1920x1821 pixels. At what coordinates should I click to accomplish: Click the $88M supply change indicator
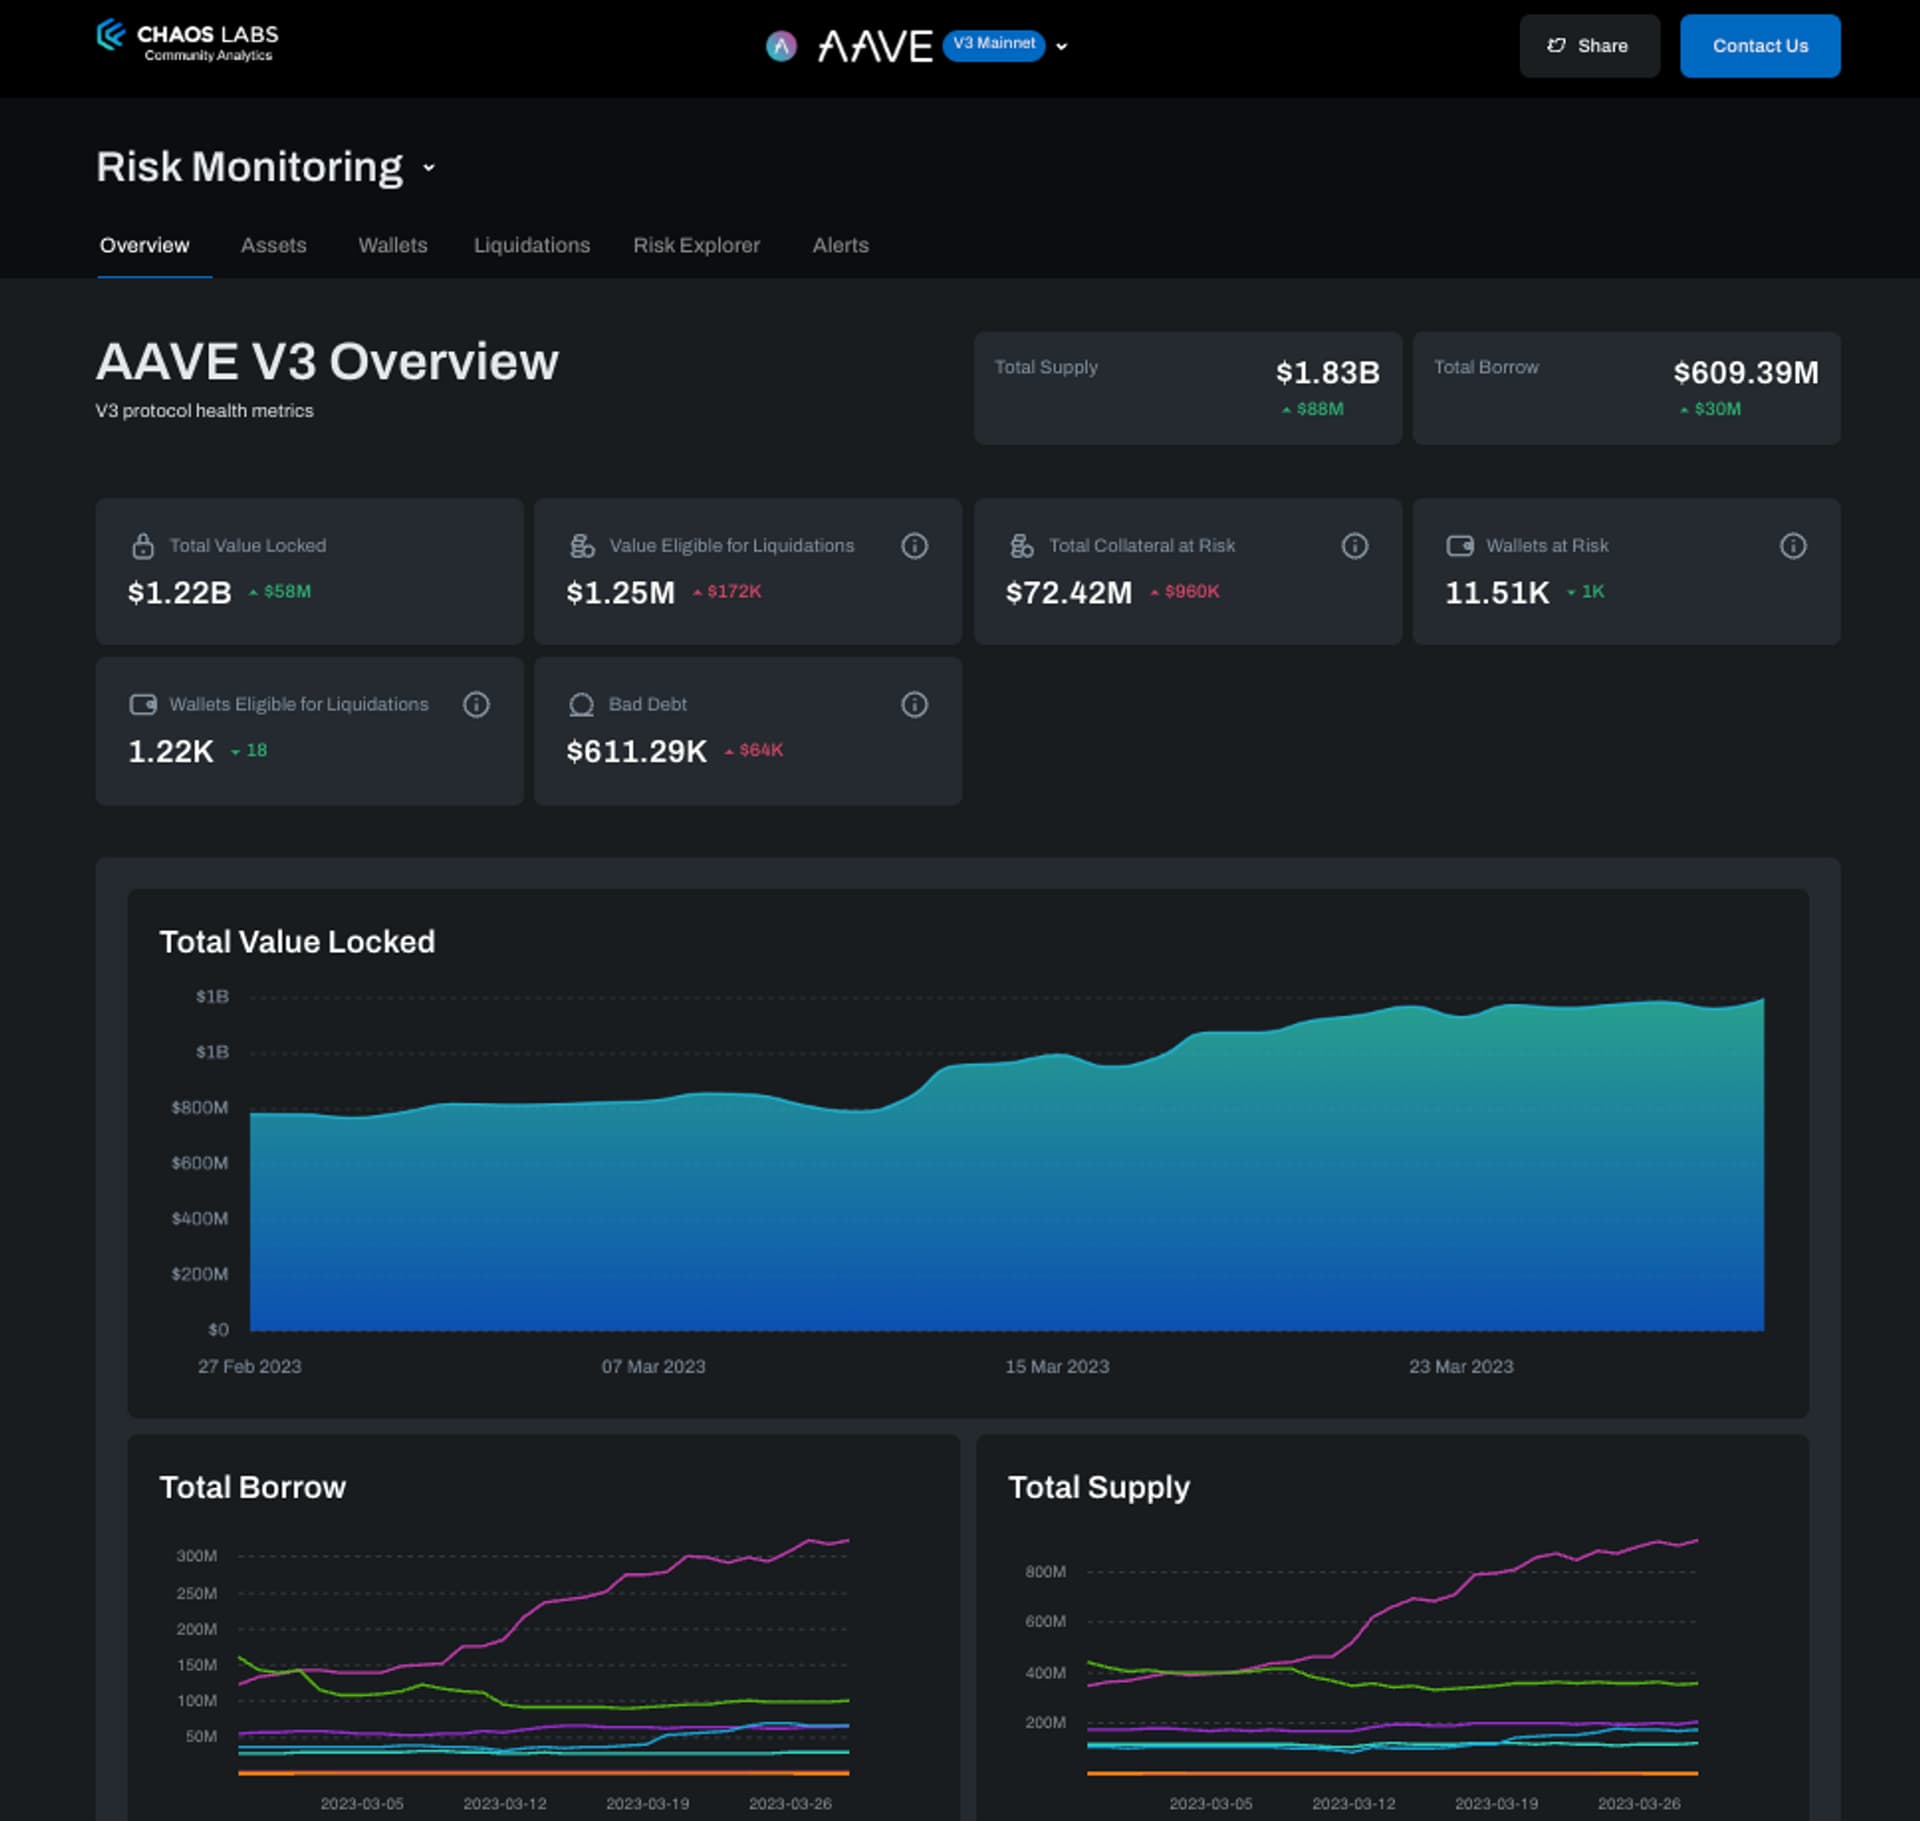point(1313,409)
